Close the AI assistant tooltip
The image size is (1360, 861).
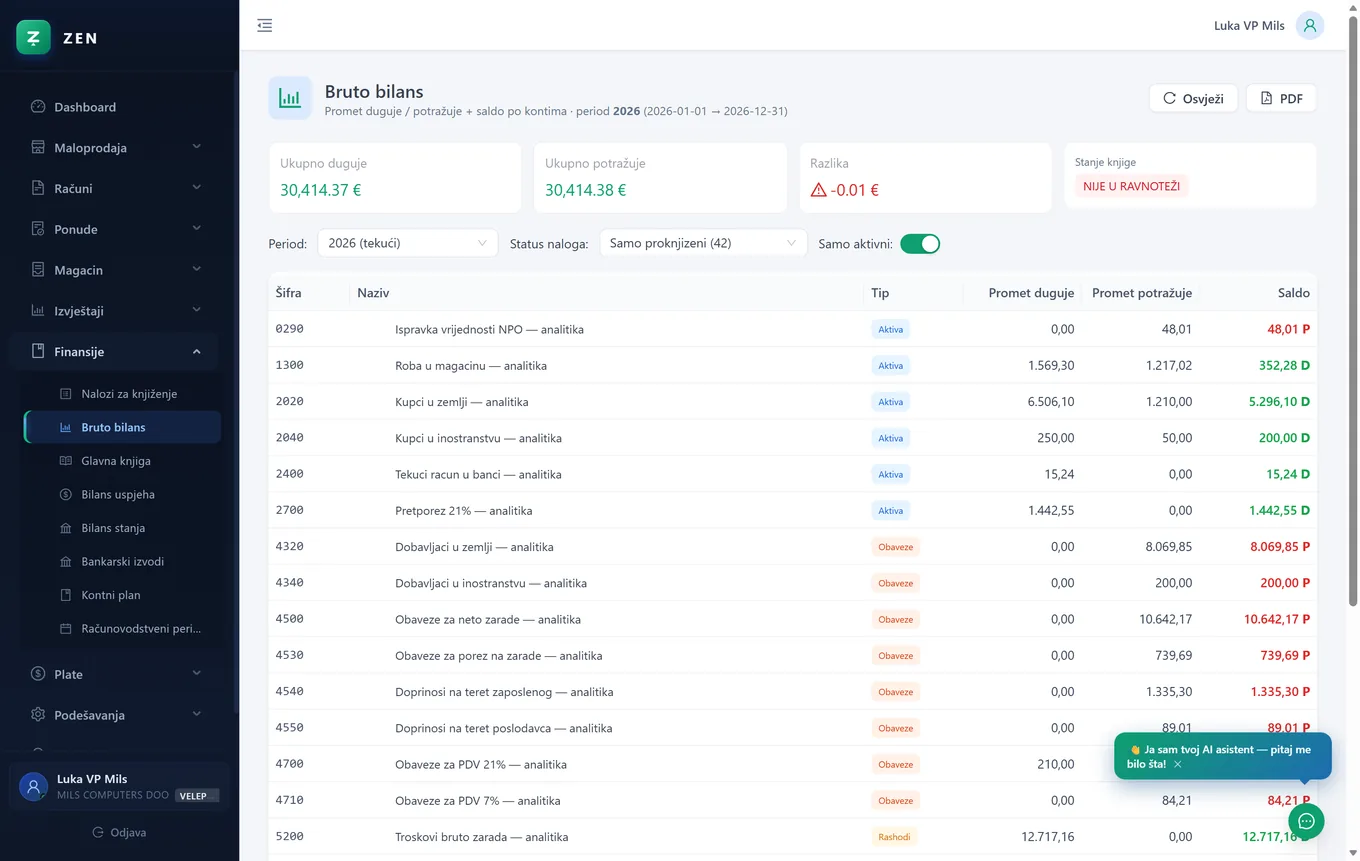click(x=1178, y=764)
